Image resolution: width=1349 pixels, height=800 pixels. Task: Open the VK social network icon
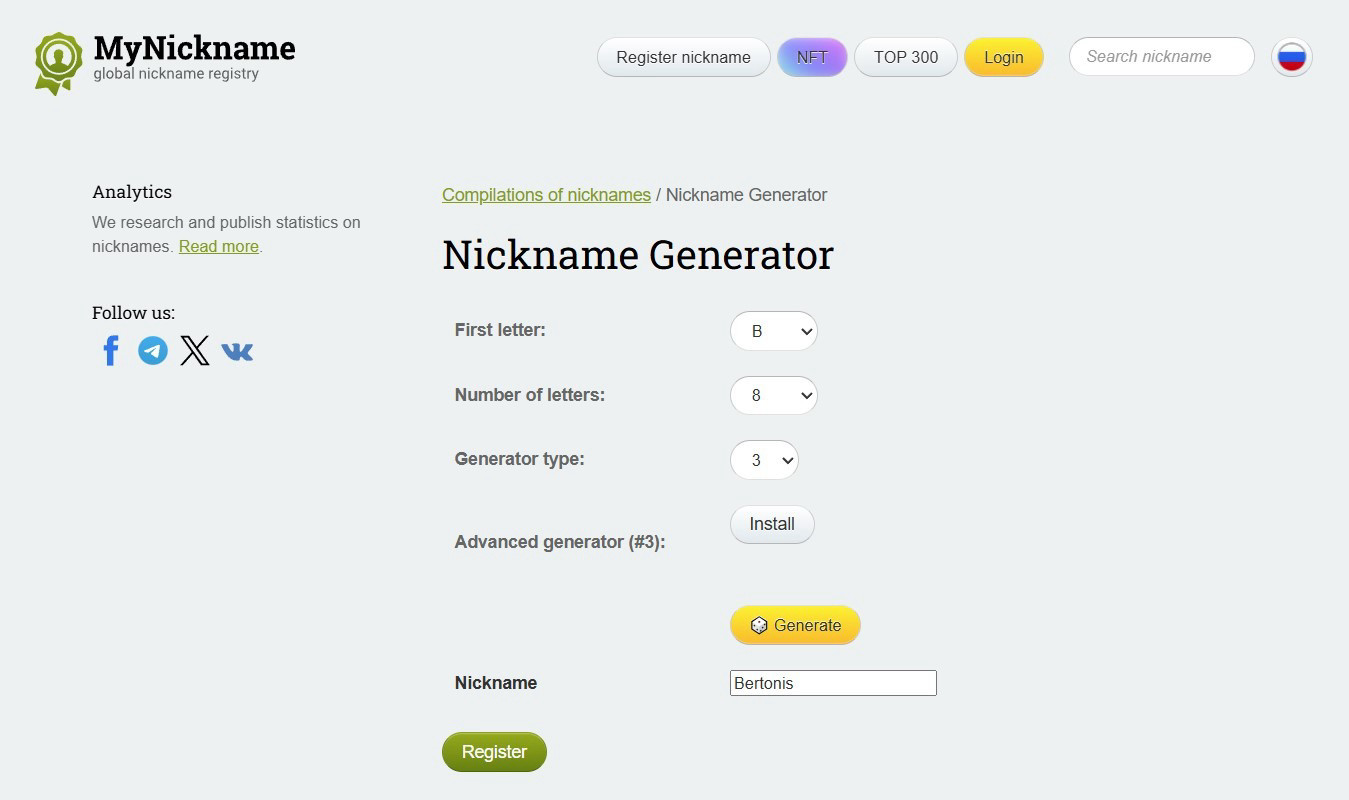click(237, 351)
